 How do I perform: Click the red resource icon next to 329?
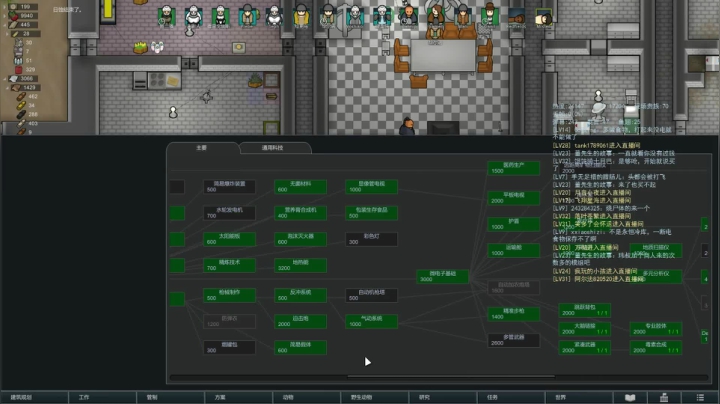coord(18,69)
